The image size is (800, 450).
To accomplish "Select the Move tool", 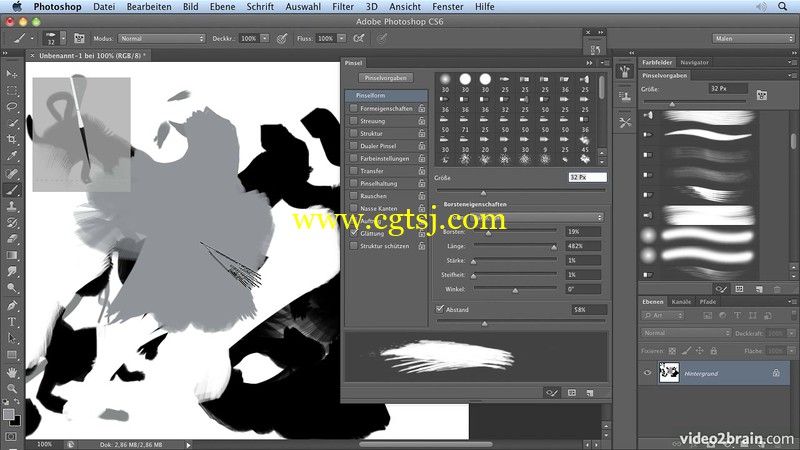I will point(11,74).
